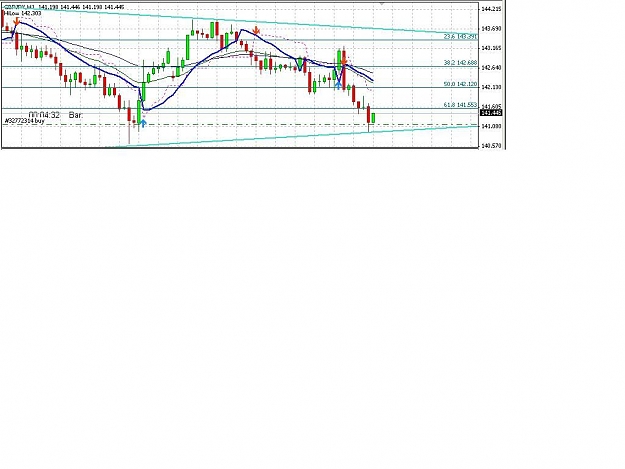Select the Fibonacci 38.2 142.688 label

point(460,63)
